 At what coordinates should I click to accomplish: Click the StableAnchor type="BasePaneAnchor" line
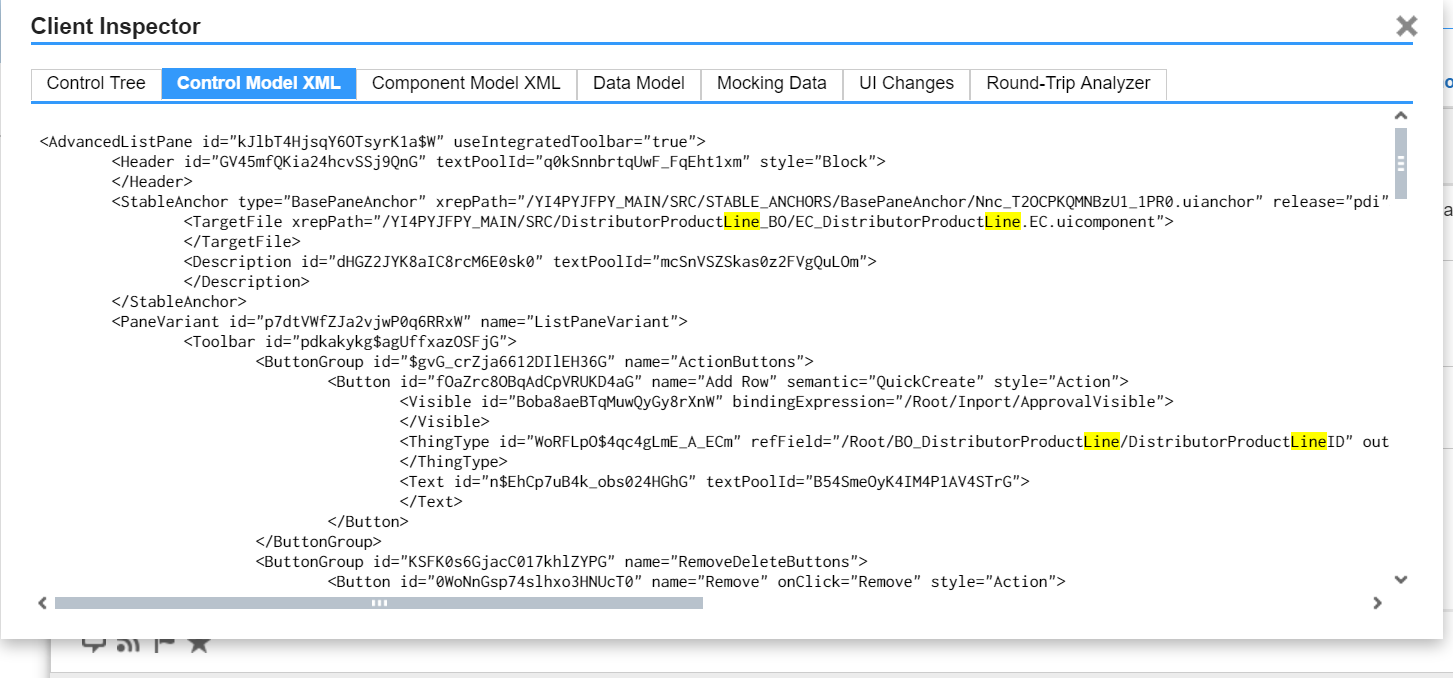[751, 202]
